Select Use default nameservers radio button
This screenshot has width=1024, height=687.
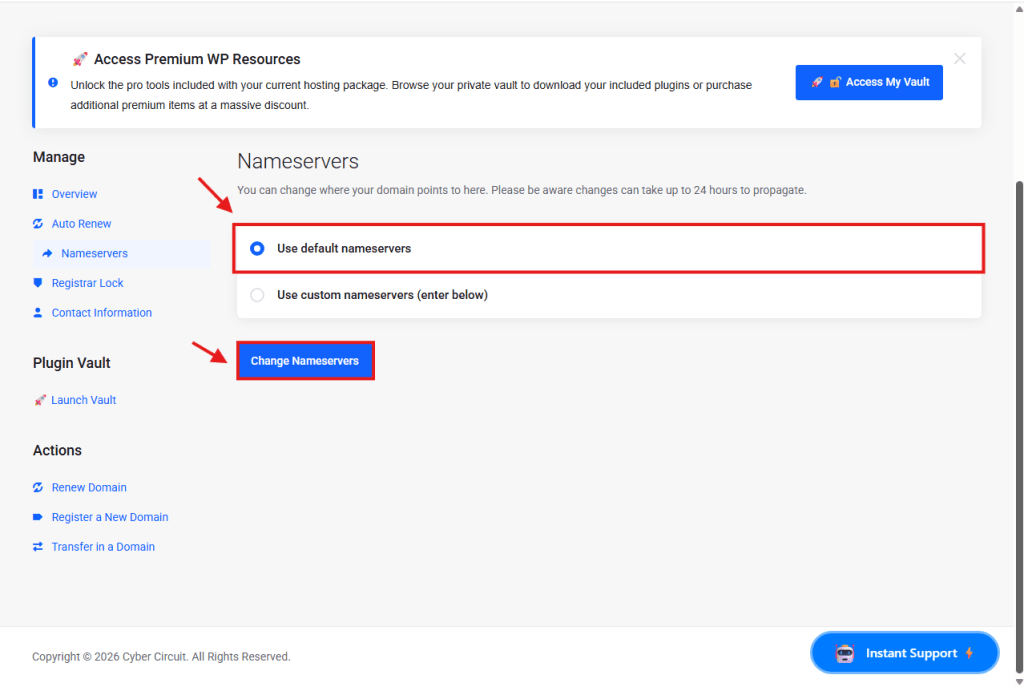pos(257,249)
